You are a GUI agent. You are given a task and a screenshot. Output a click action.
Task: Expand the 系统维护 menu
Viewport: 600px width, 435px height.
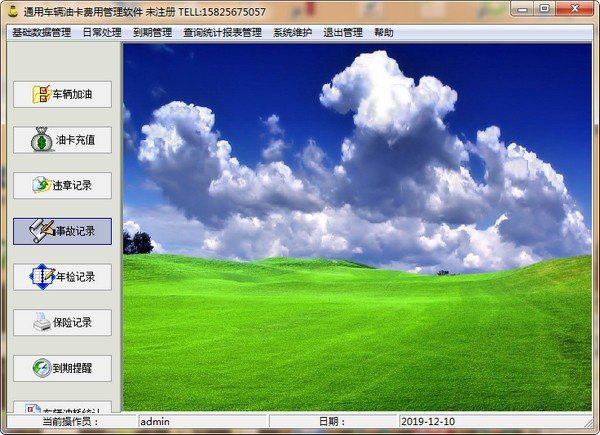pos(292,32)
